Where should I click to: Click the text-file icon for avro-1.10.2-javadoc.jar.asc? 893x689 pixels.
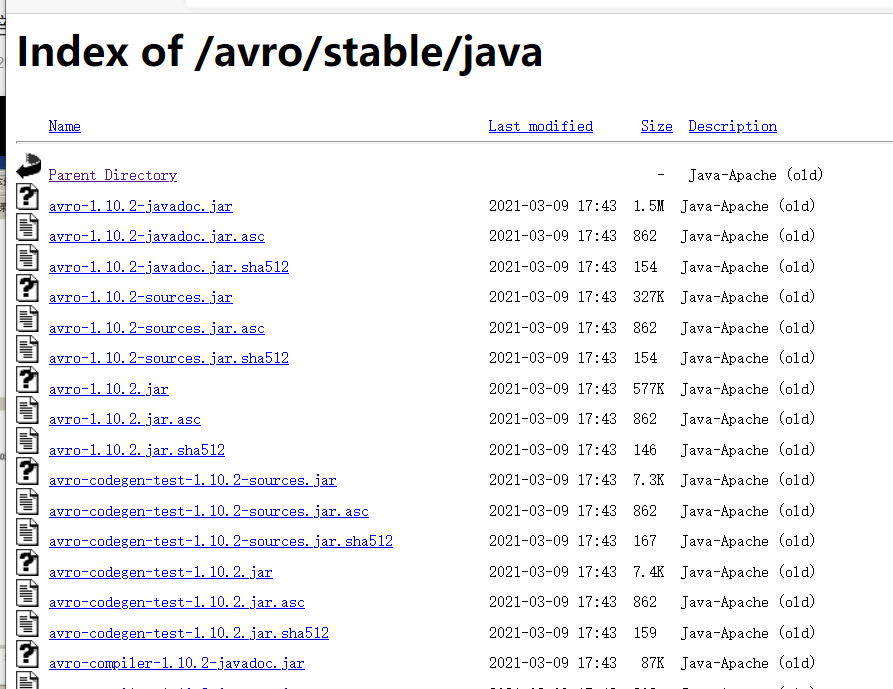click(27, 227)
